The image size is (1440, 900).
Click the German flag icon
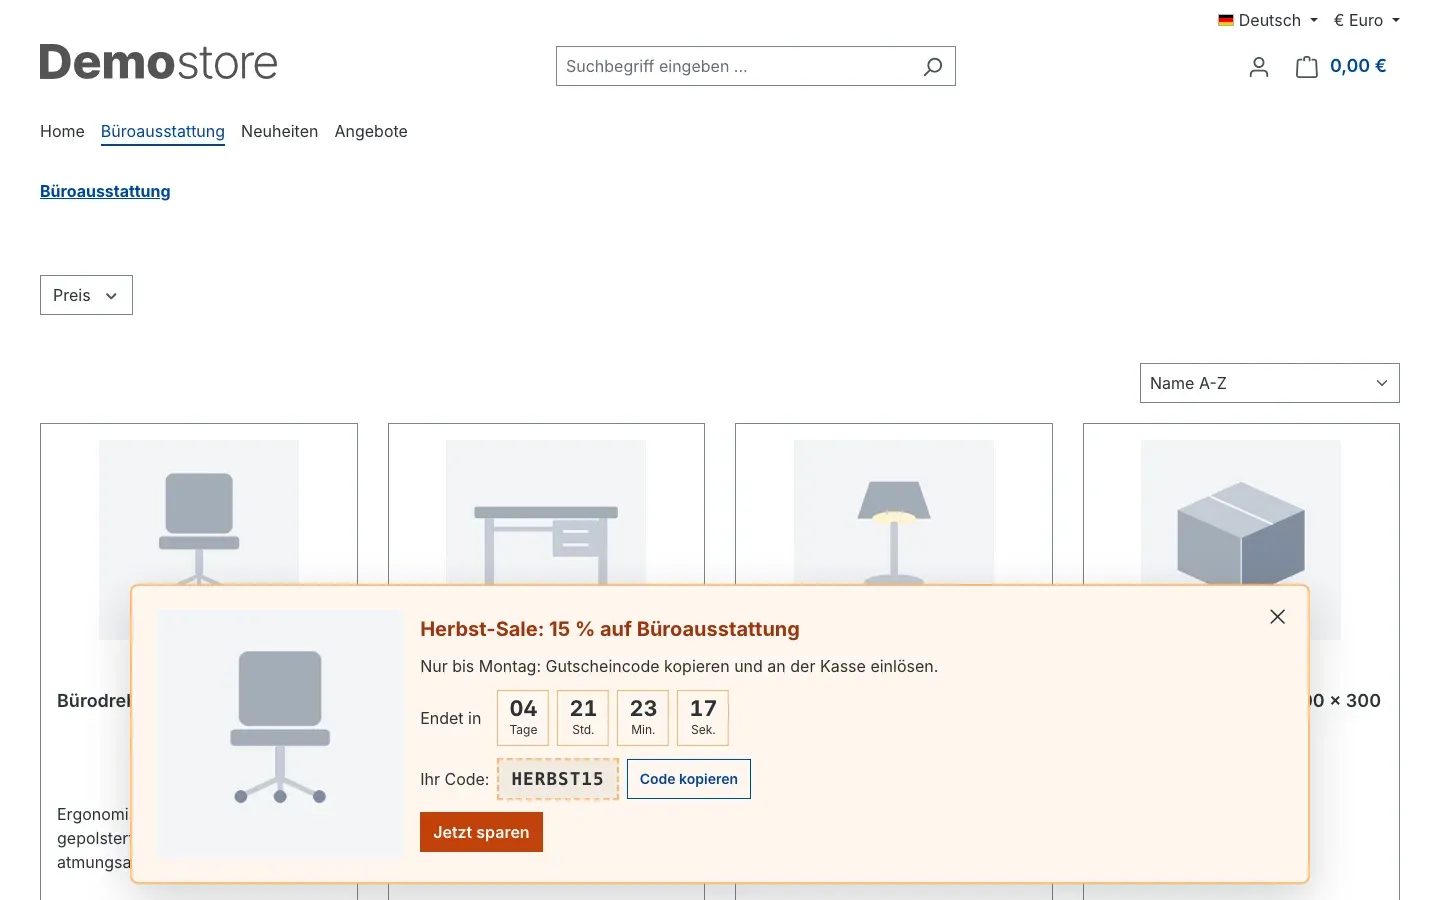tap(1226, 20)
